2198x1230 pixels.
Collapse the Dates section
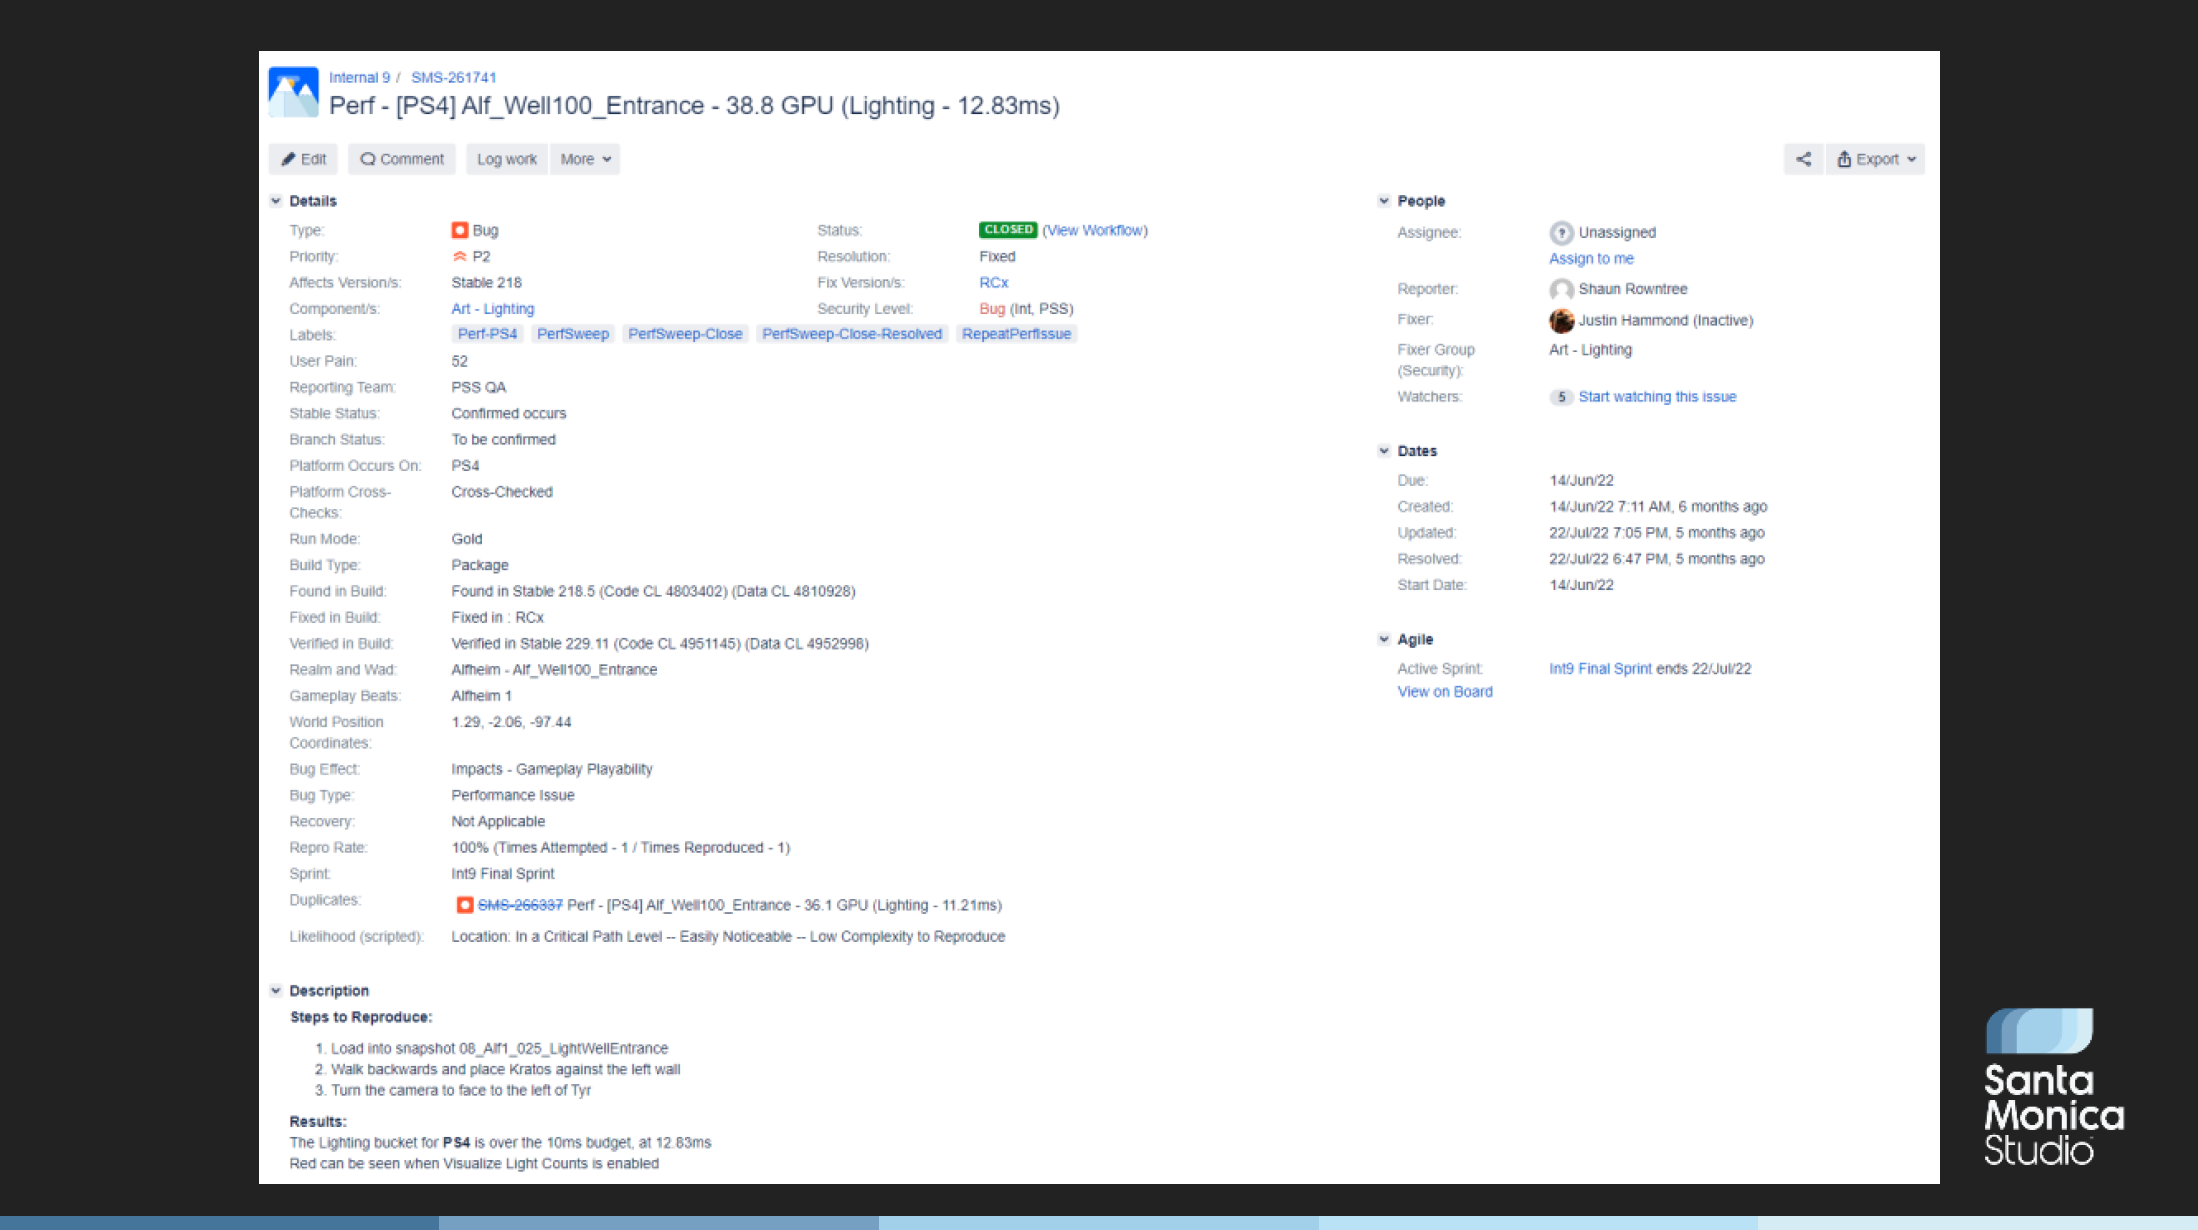(1384, 451)
